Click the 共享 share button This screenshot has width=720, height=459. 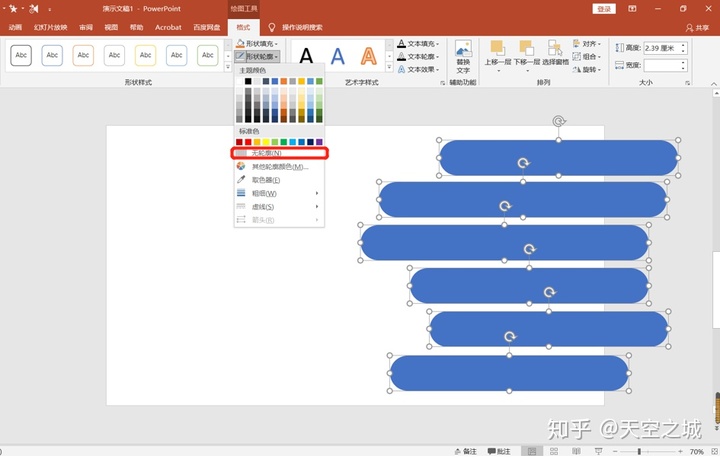point(697,28)
